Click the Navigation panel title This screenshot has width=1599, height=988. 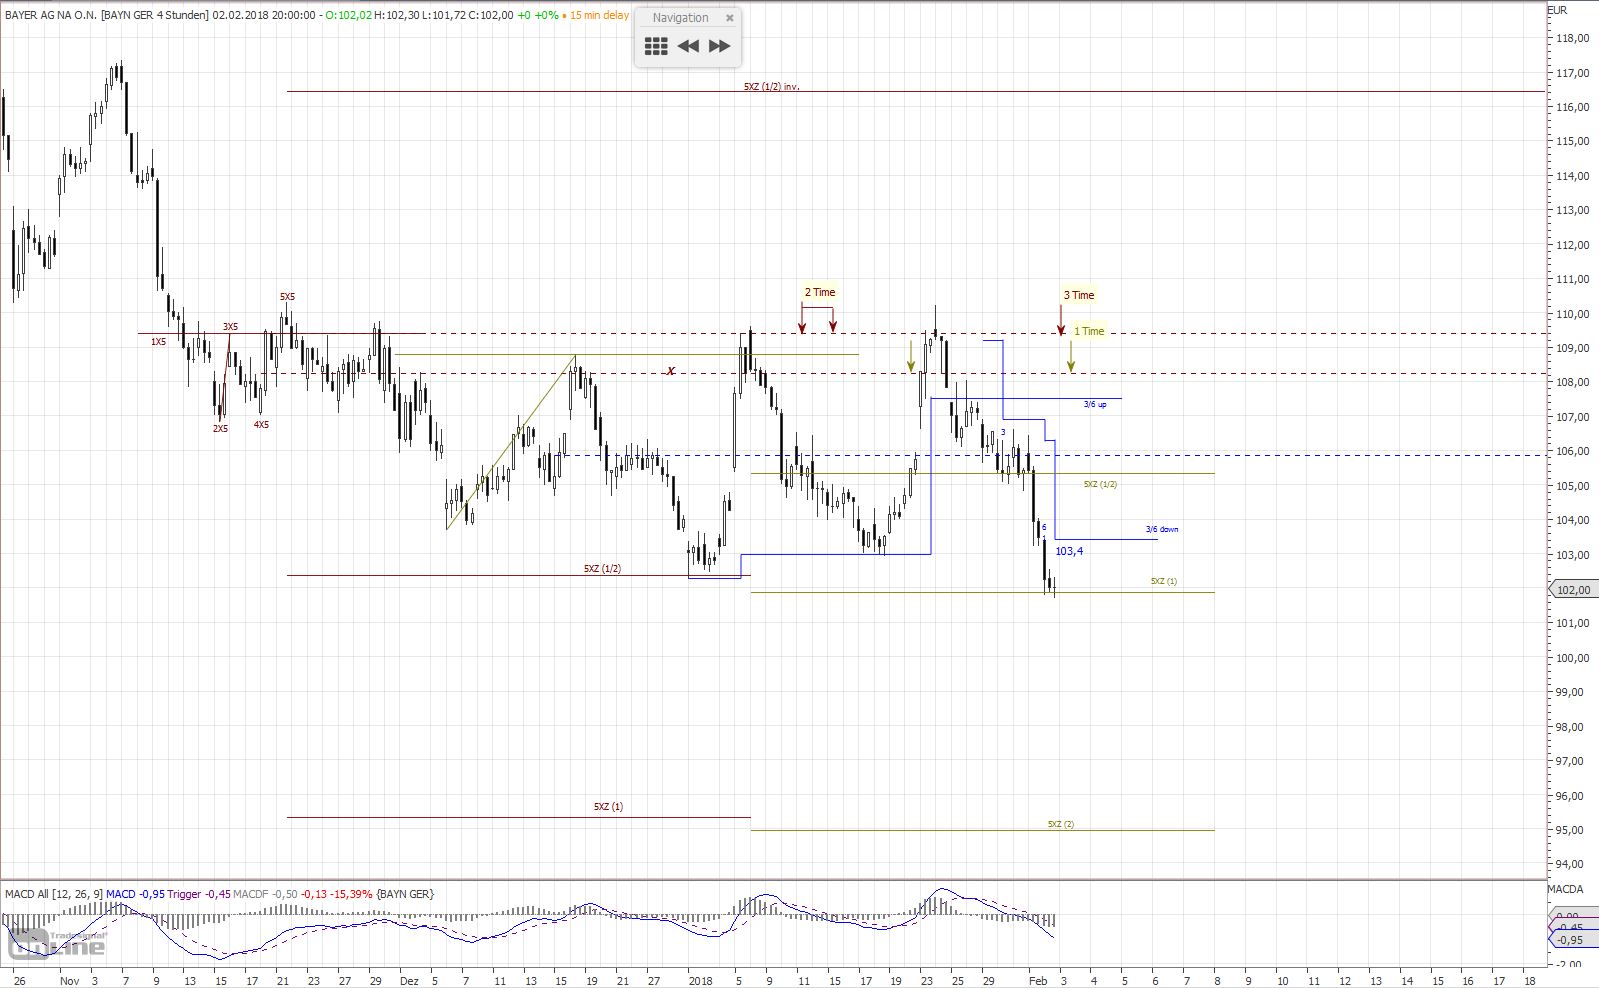tap(680, 18)
